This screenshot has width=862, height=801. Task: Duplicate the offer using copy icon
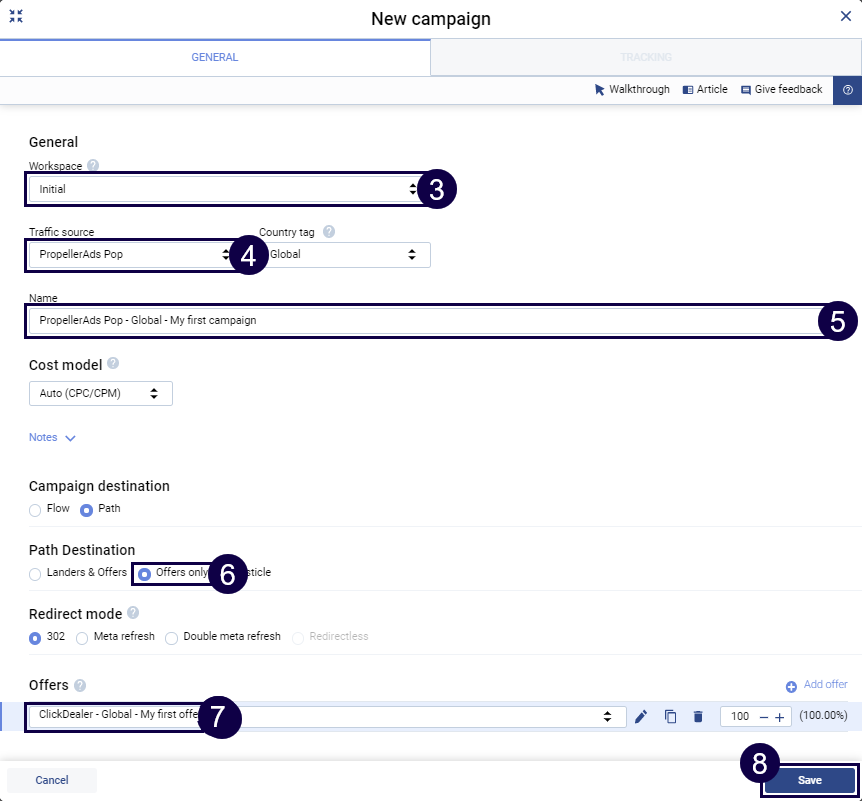tap(670, 716)
